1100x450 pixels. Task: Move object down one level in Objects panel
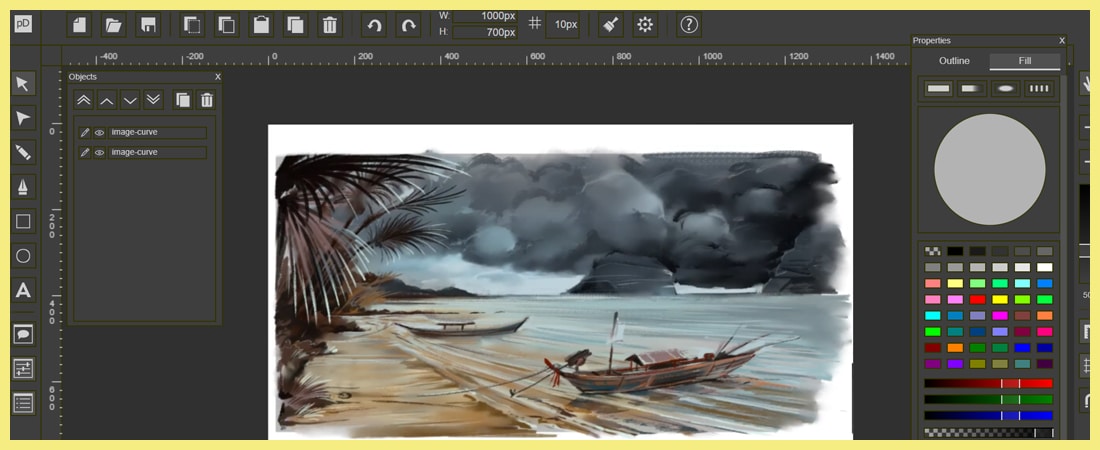[130, 100]
